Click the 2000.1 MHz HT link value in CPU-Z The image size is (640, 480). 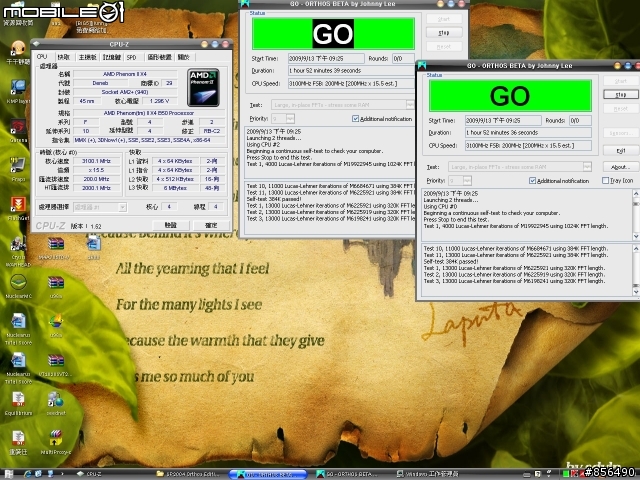(x=96, y=188)
